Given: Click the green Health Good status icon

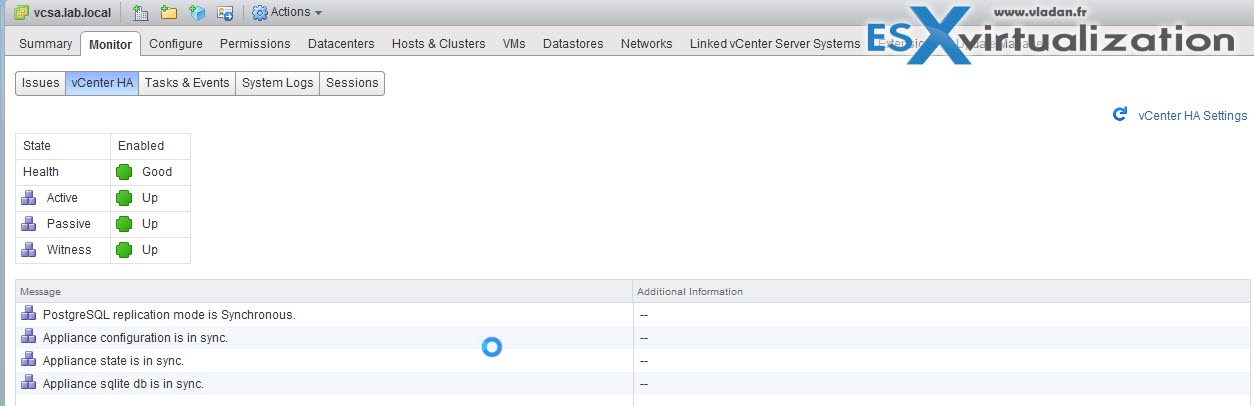Looking at the screenshot, I should [124, 172].
